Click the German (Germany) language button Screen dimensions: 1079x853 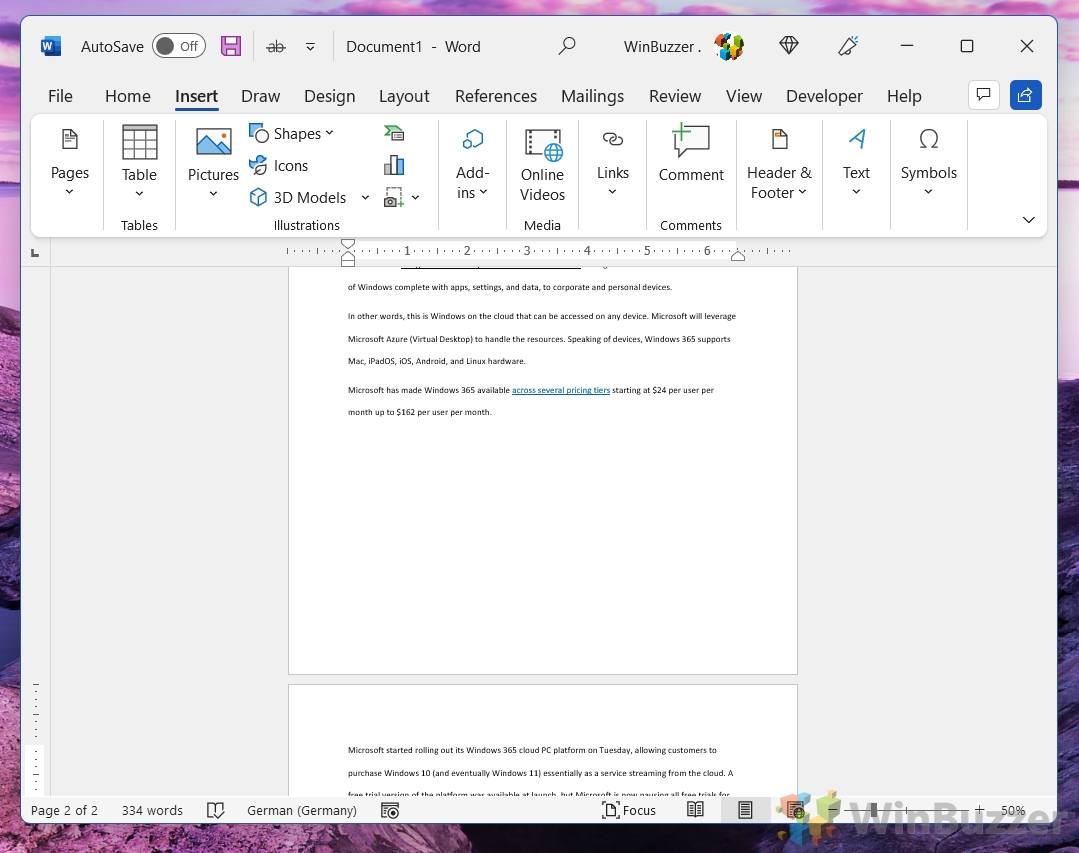301,810
